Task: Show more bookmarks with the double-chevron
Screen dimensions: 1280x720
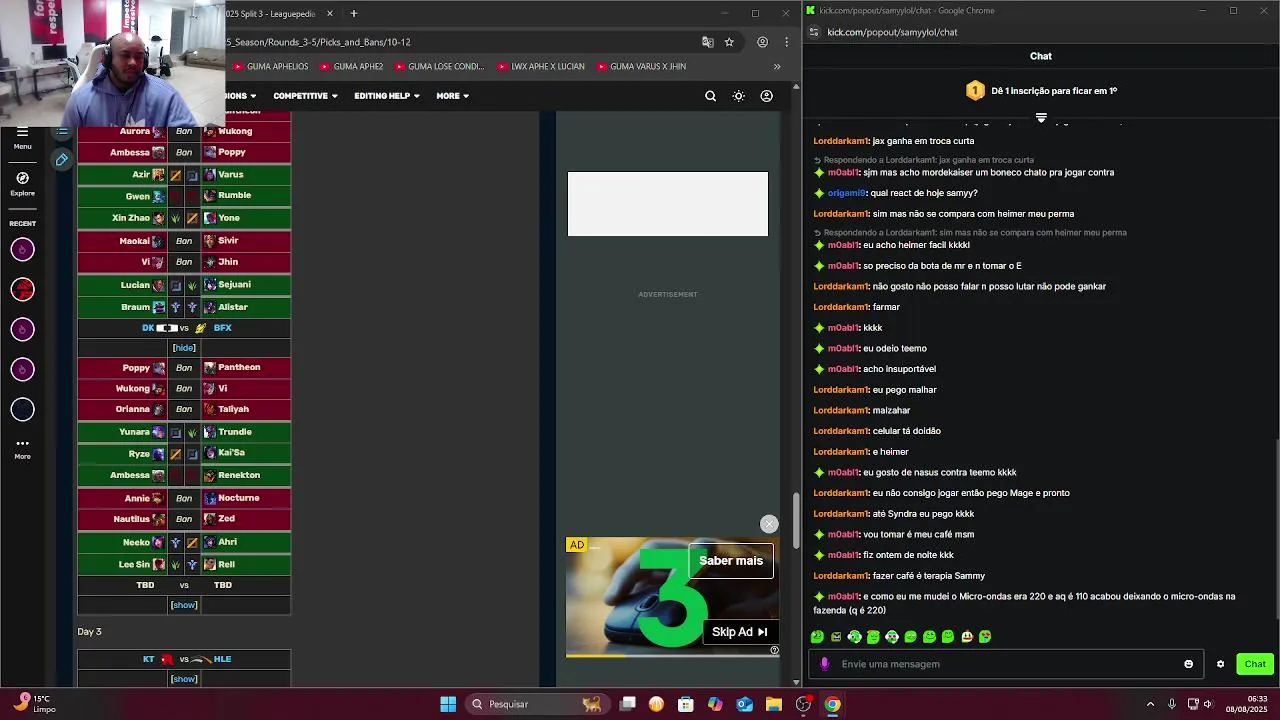Action: tap(777, 67)
